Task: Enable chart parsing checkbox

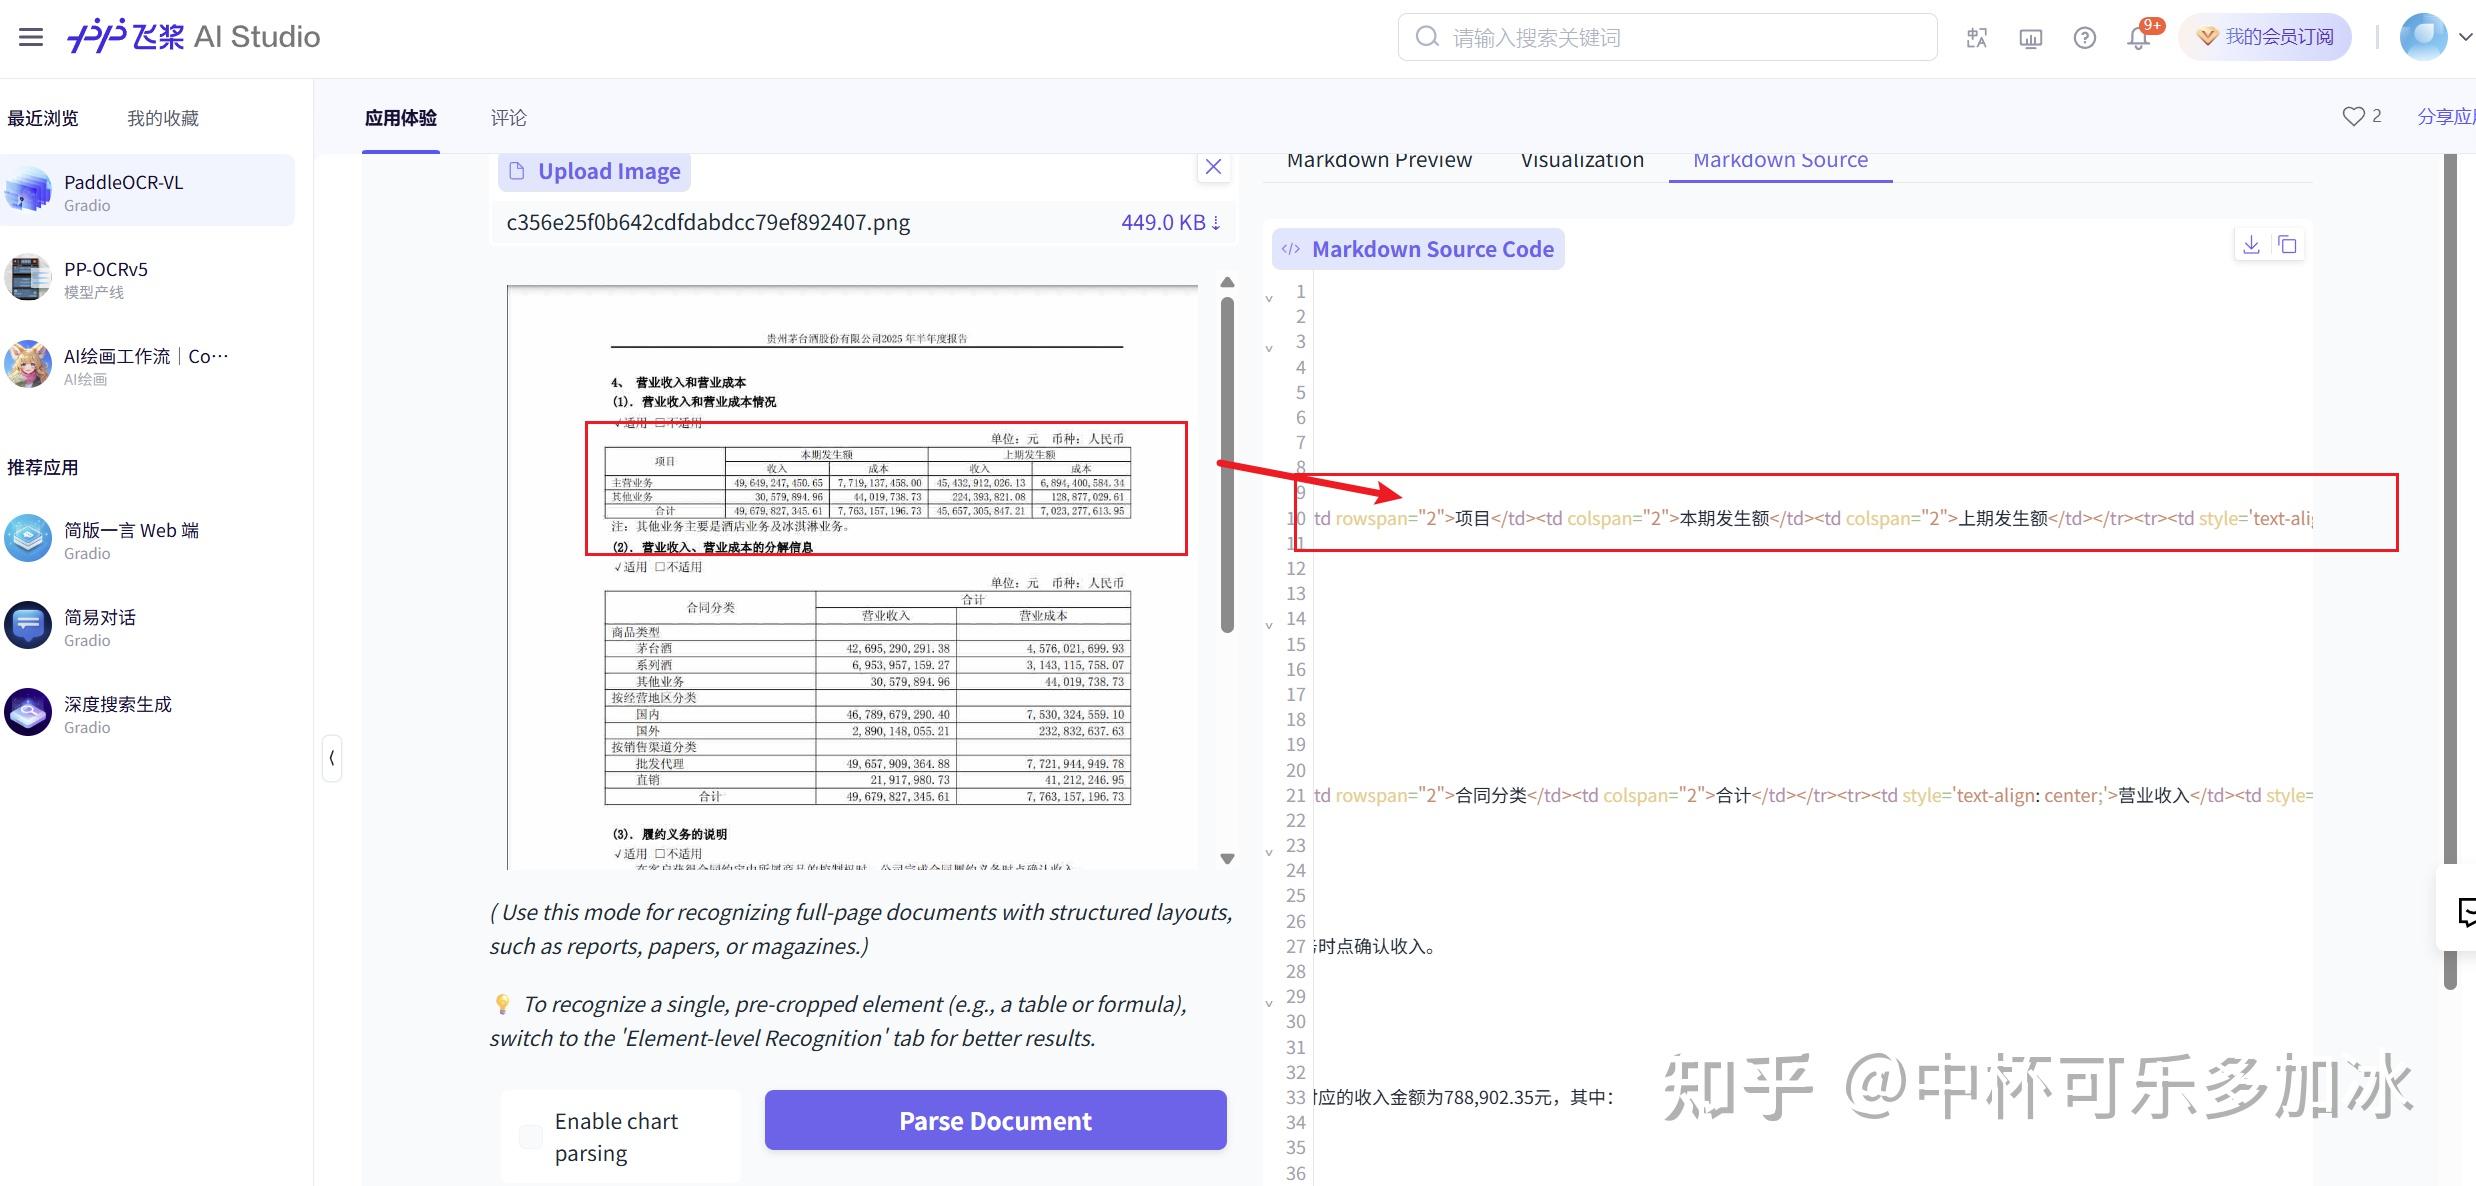Action: [529, 1136]
